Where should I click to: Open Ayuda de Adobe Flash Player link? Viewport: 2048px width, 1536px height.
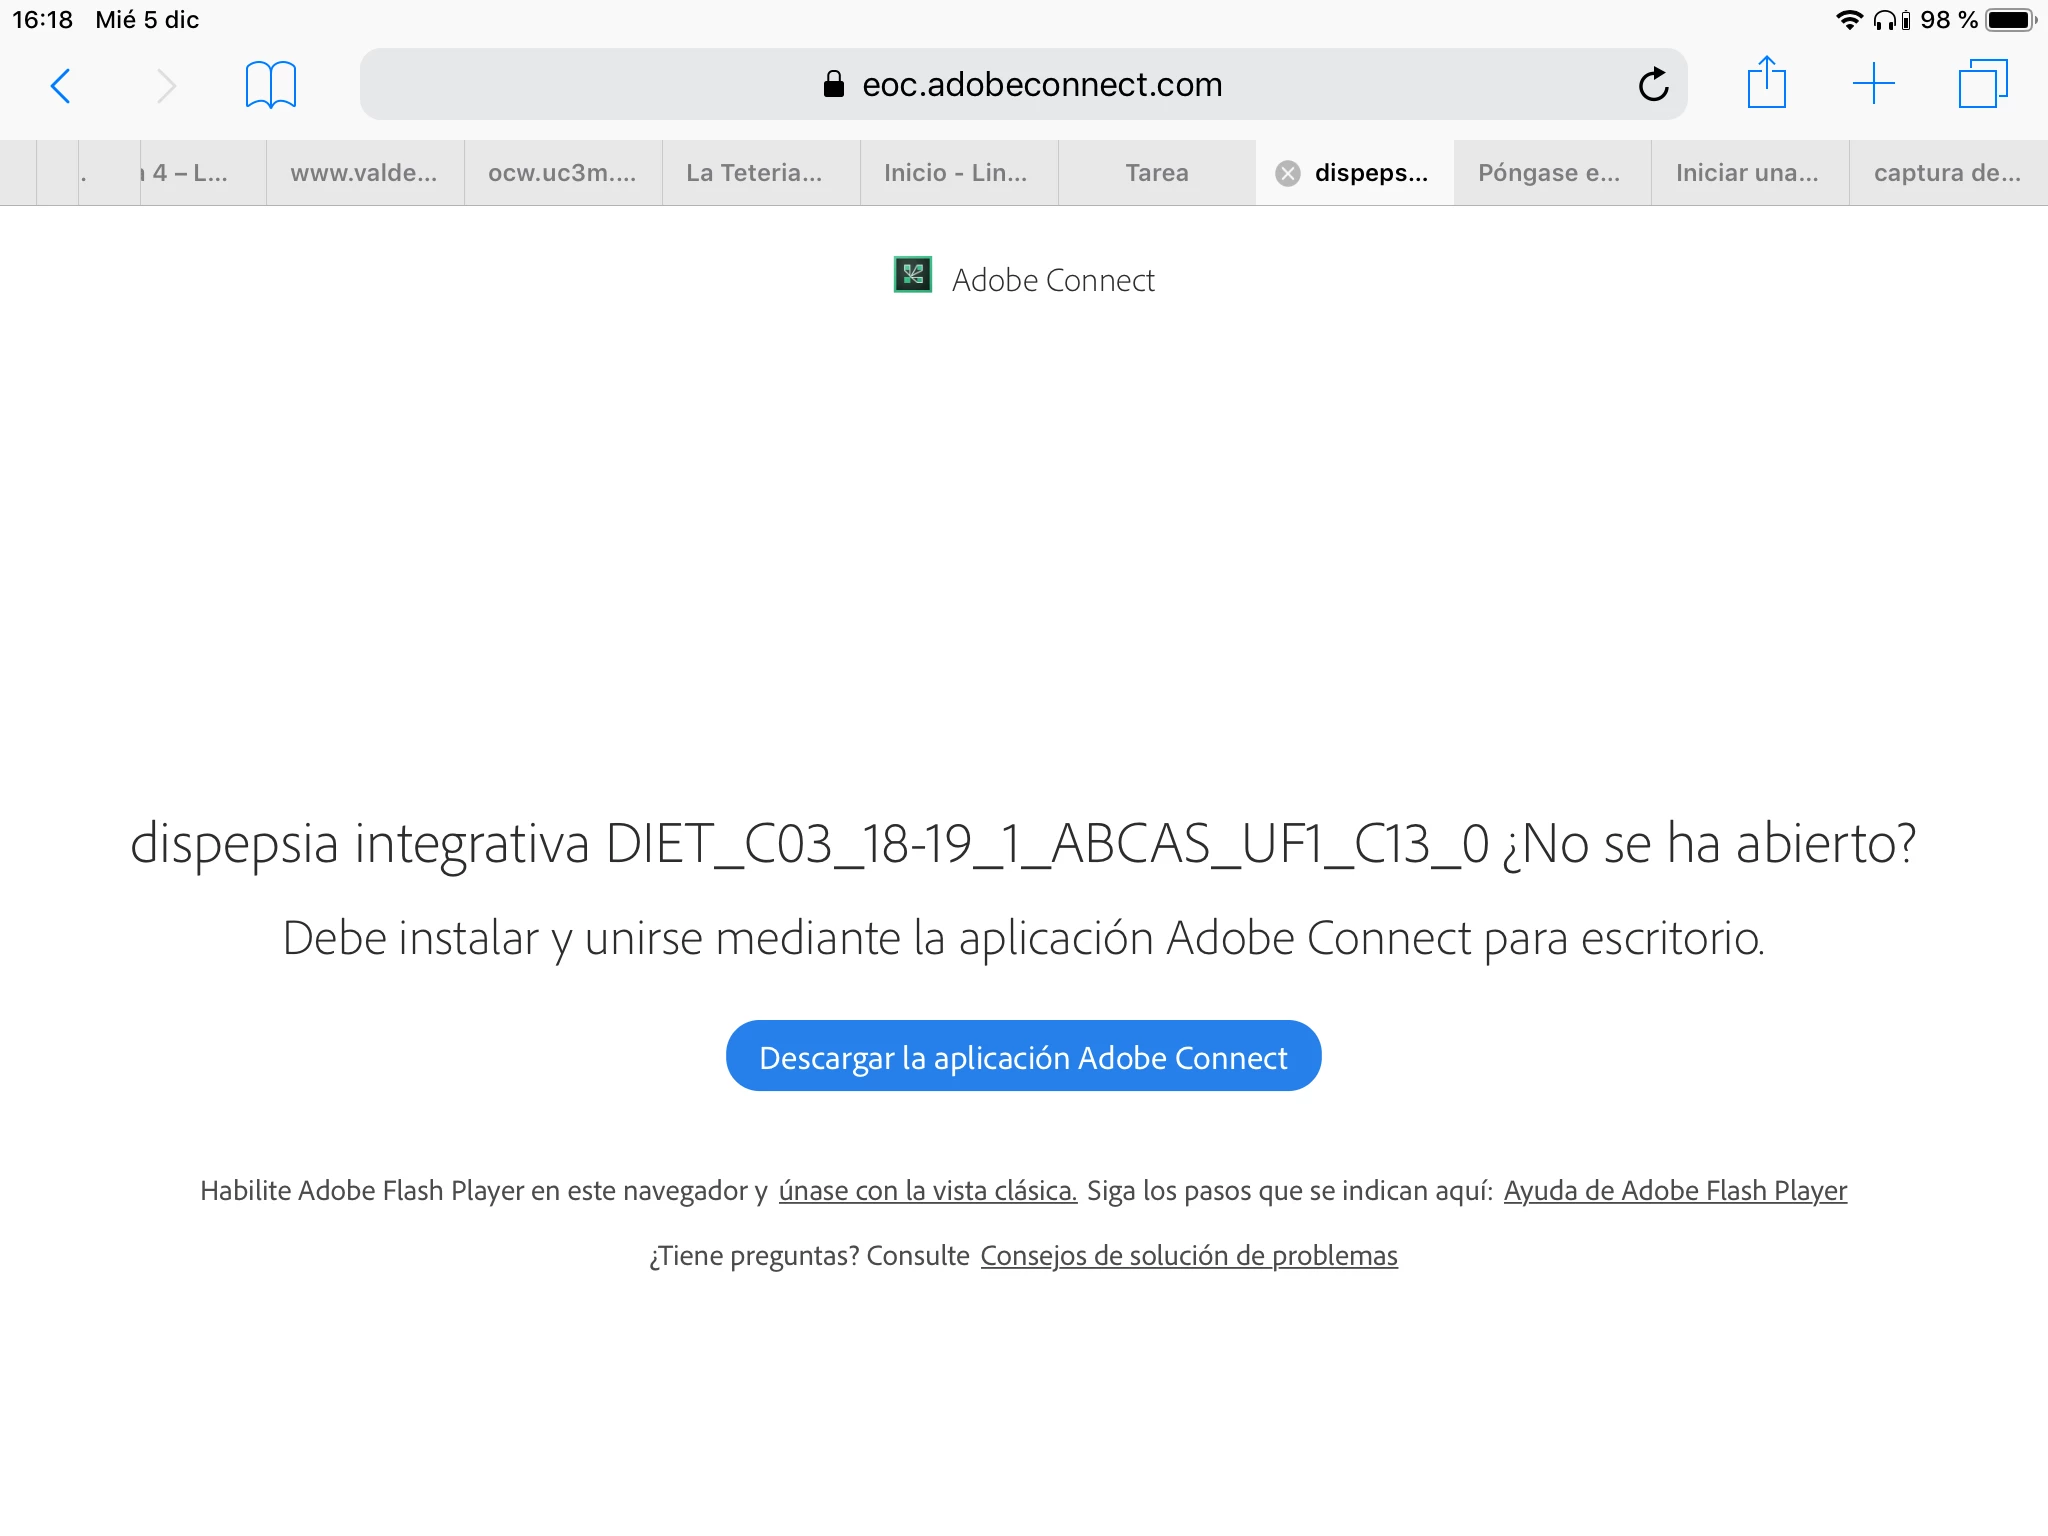click(x=1674, y=1191)
